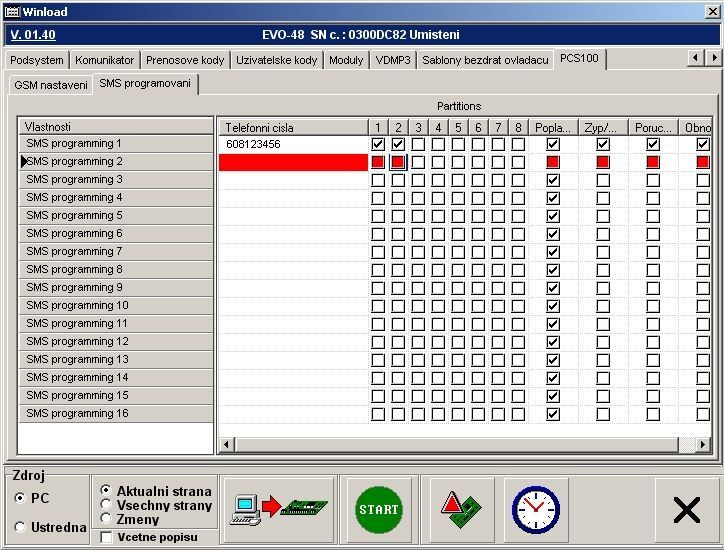Click V. 01.40 version link

click(33, 34)
